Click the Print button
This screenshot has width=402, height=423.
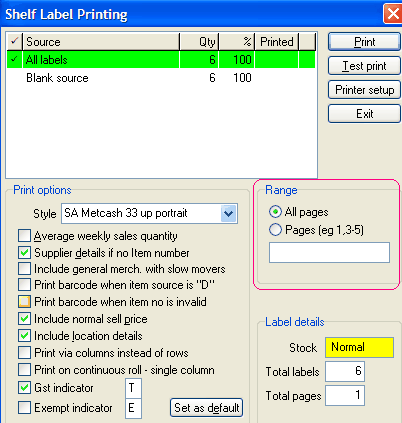click(x=364, y=42)
